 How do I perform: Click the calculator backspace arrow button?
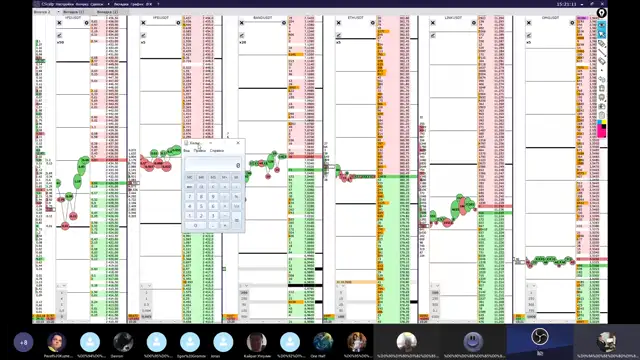189,187
